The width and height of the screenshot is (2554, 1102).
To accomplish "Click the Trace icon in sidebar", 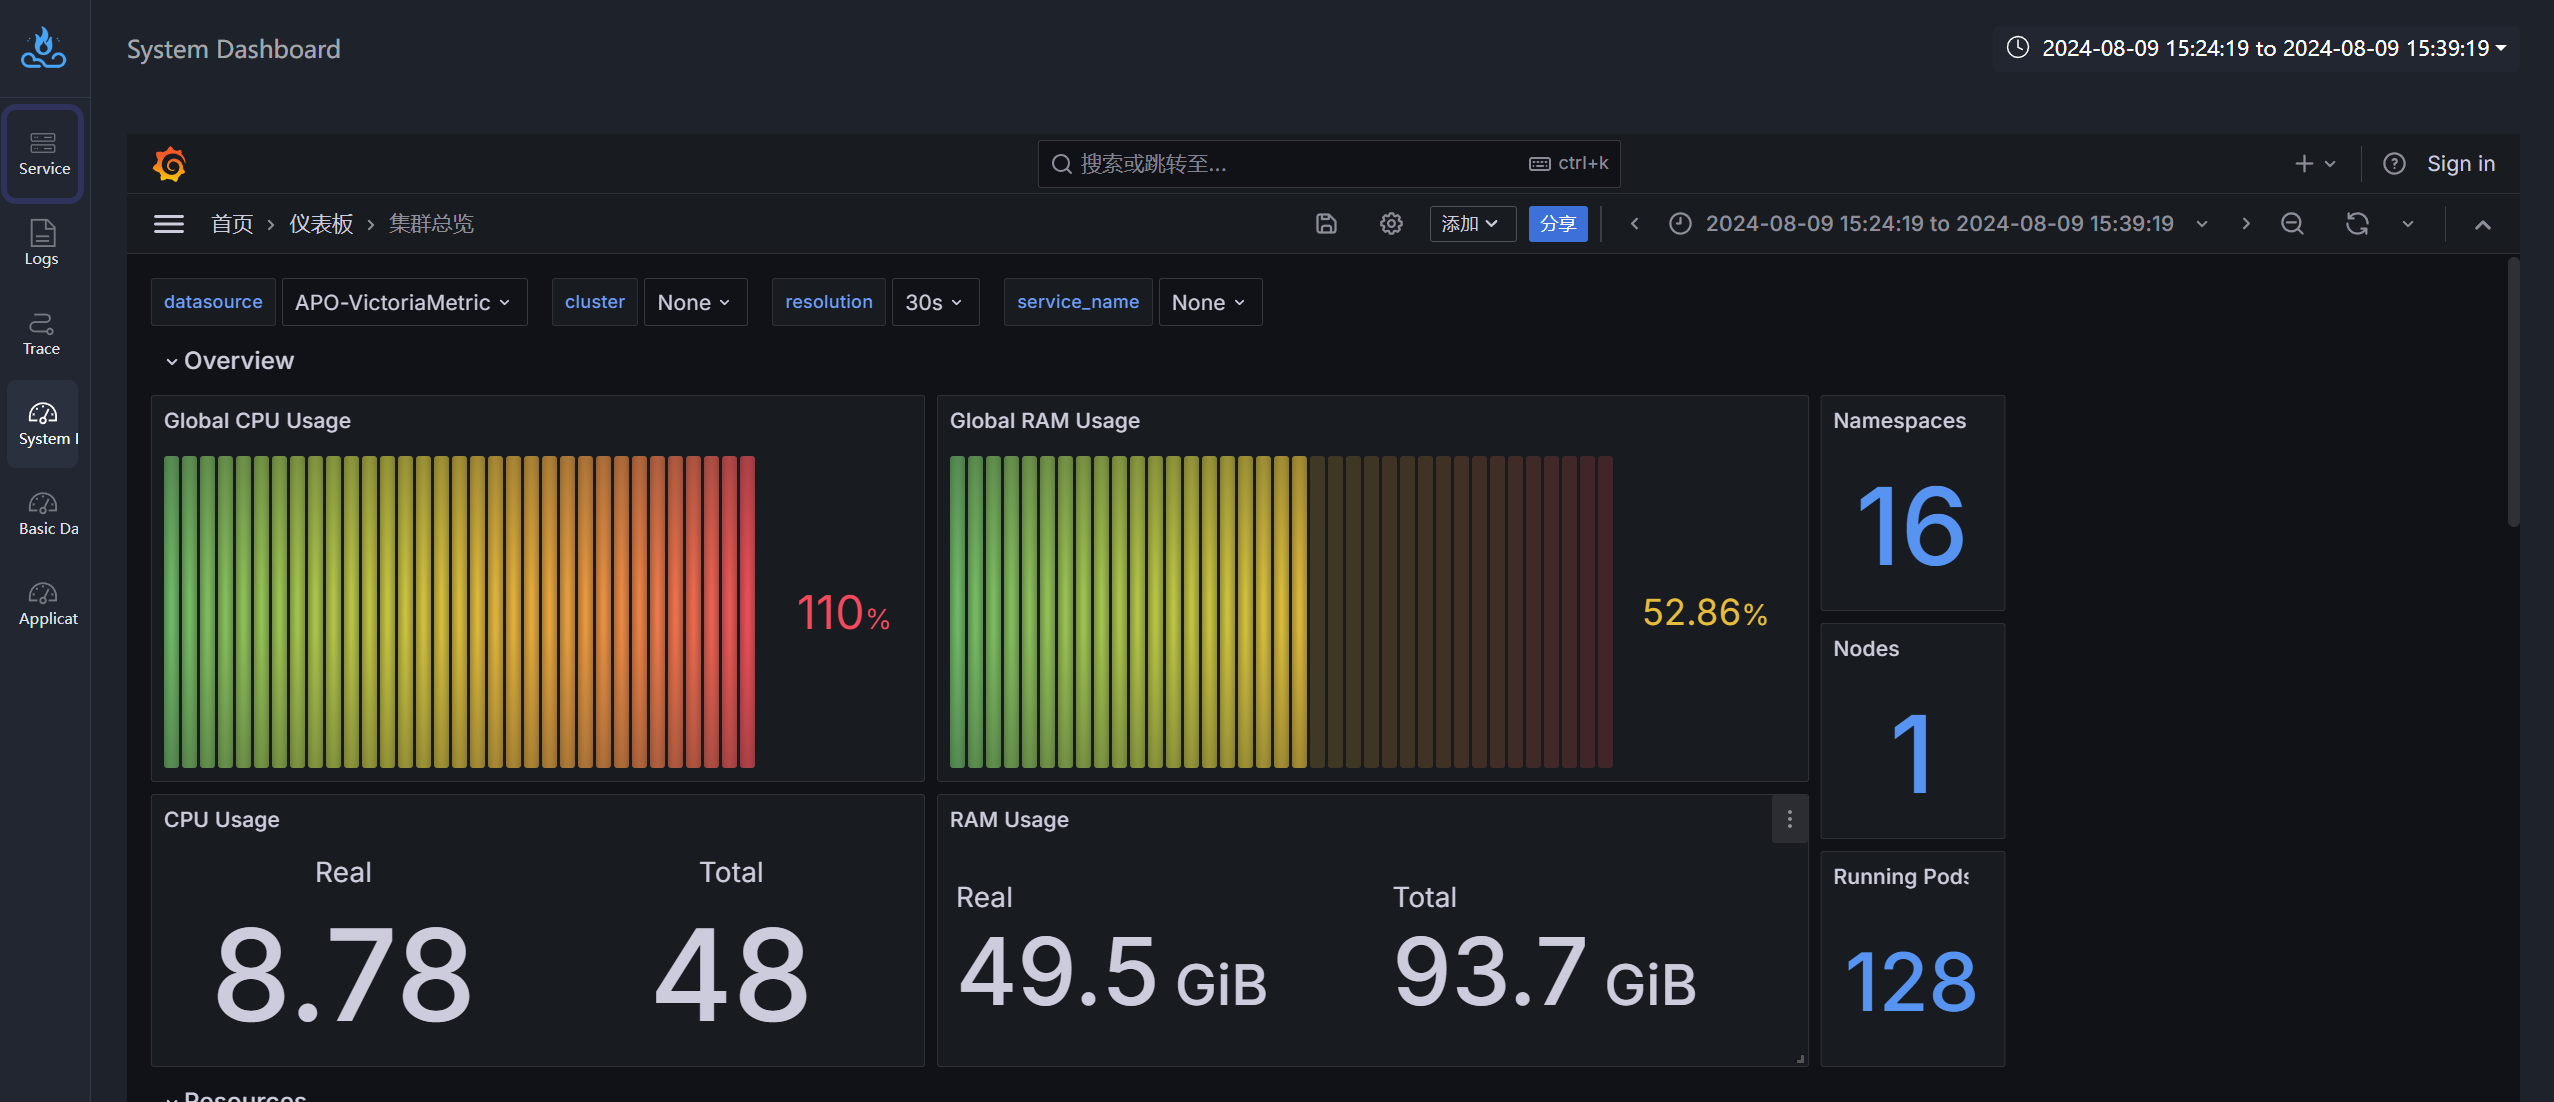I will [42, 334].
